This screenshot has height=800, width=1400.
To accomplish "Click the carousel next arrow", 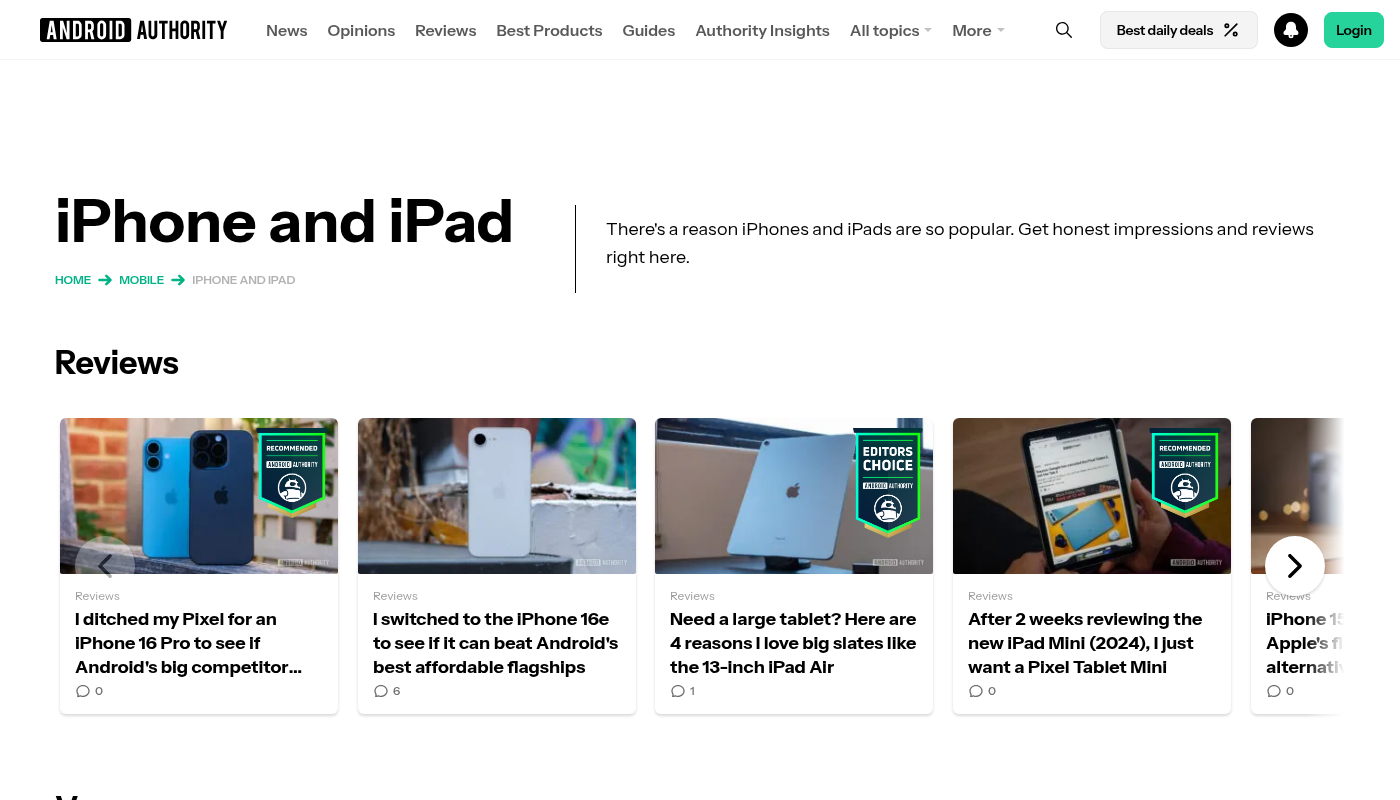I will point(1294,566).
